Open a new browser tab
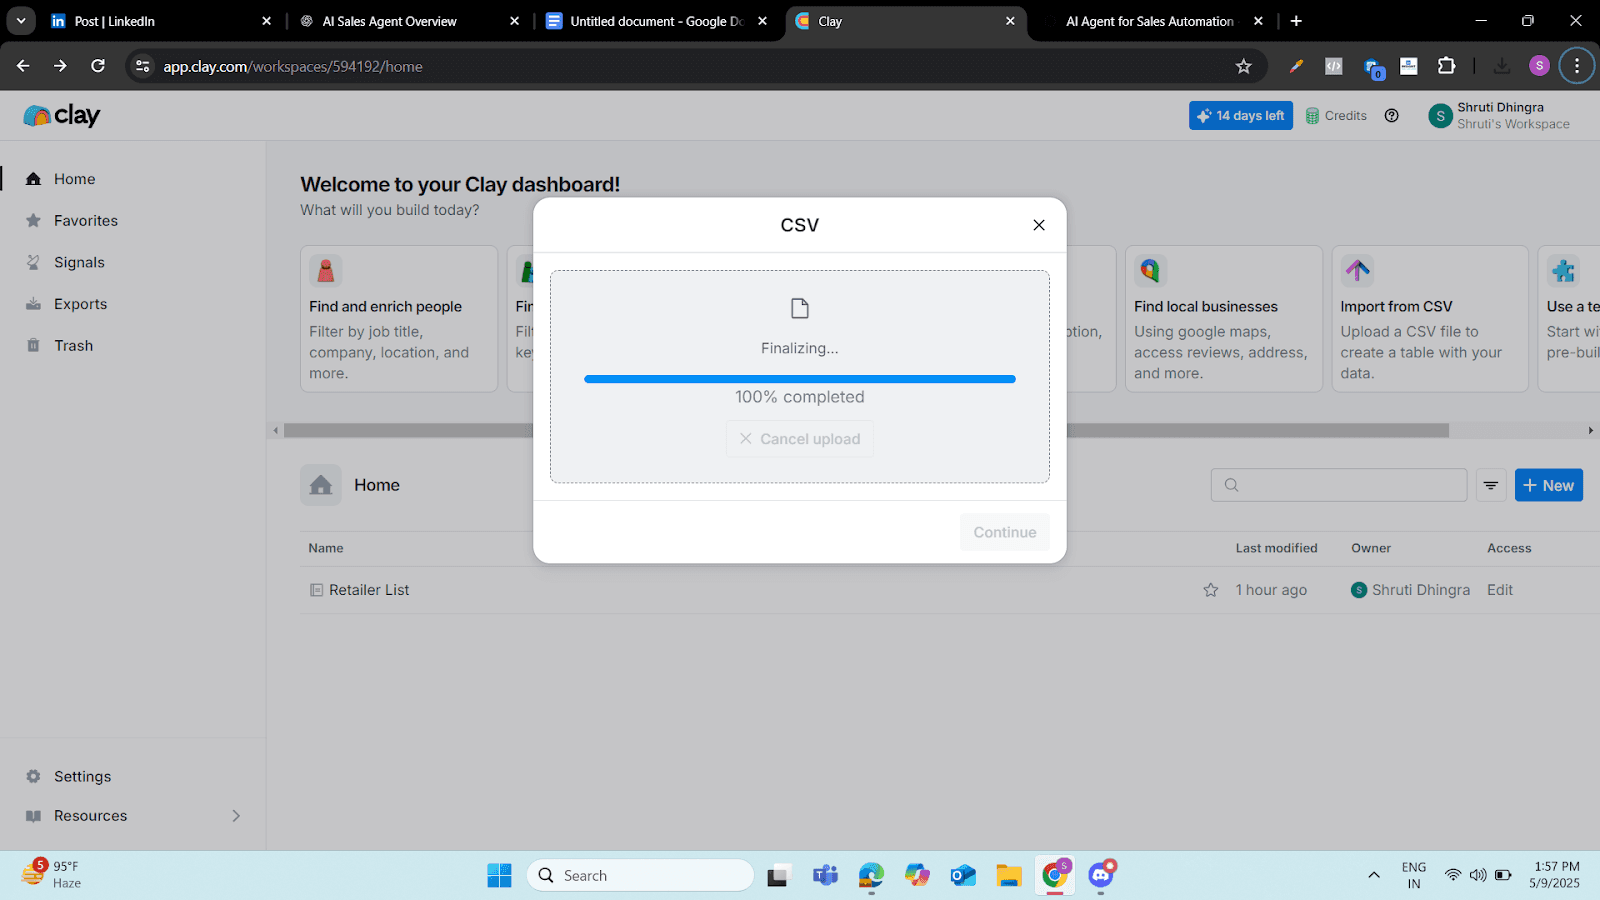The width and height of the screenshot is (1600, 900). (1296, 21)
